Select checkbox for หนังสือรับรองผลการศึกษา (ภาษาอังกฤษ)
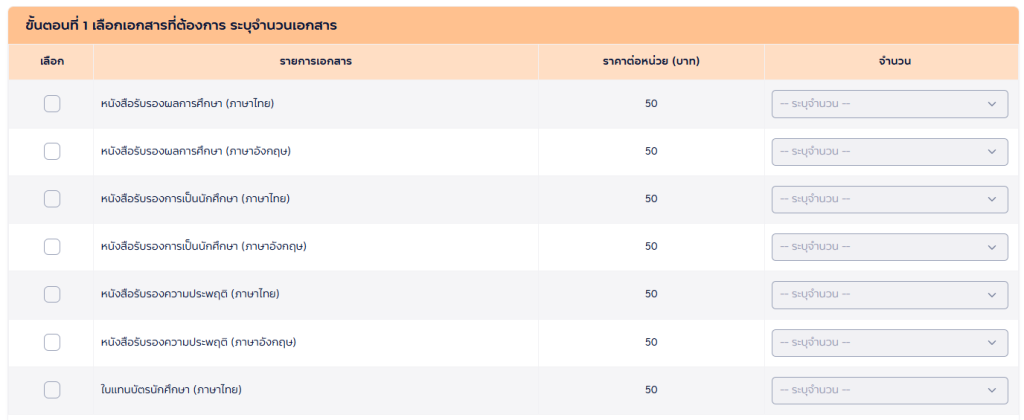Viewport: 1024px width, 420px height. (52, 151)
